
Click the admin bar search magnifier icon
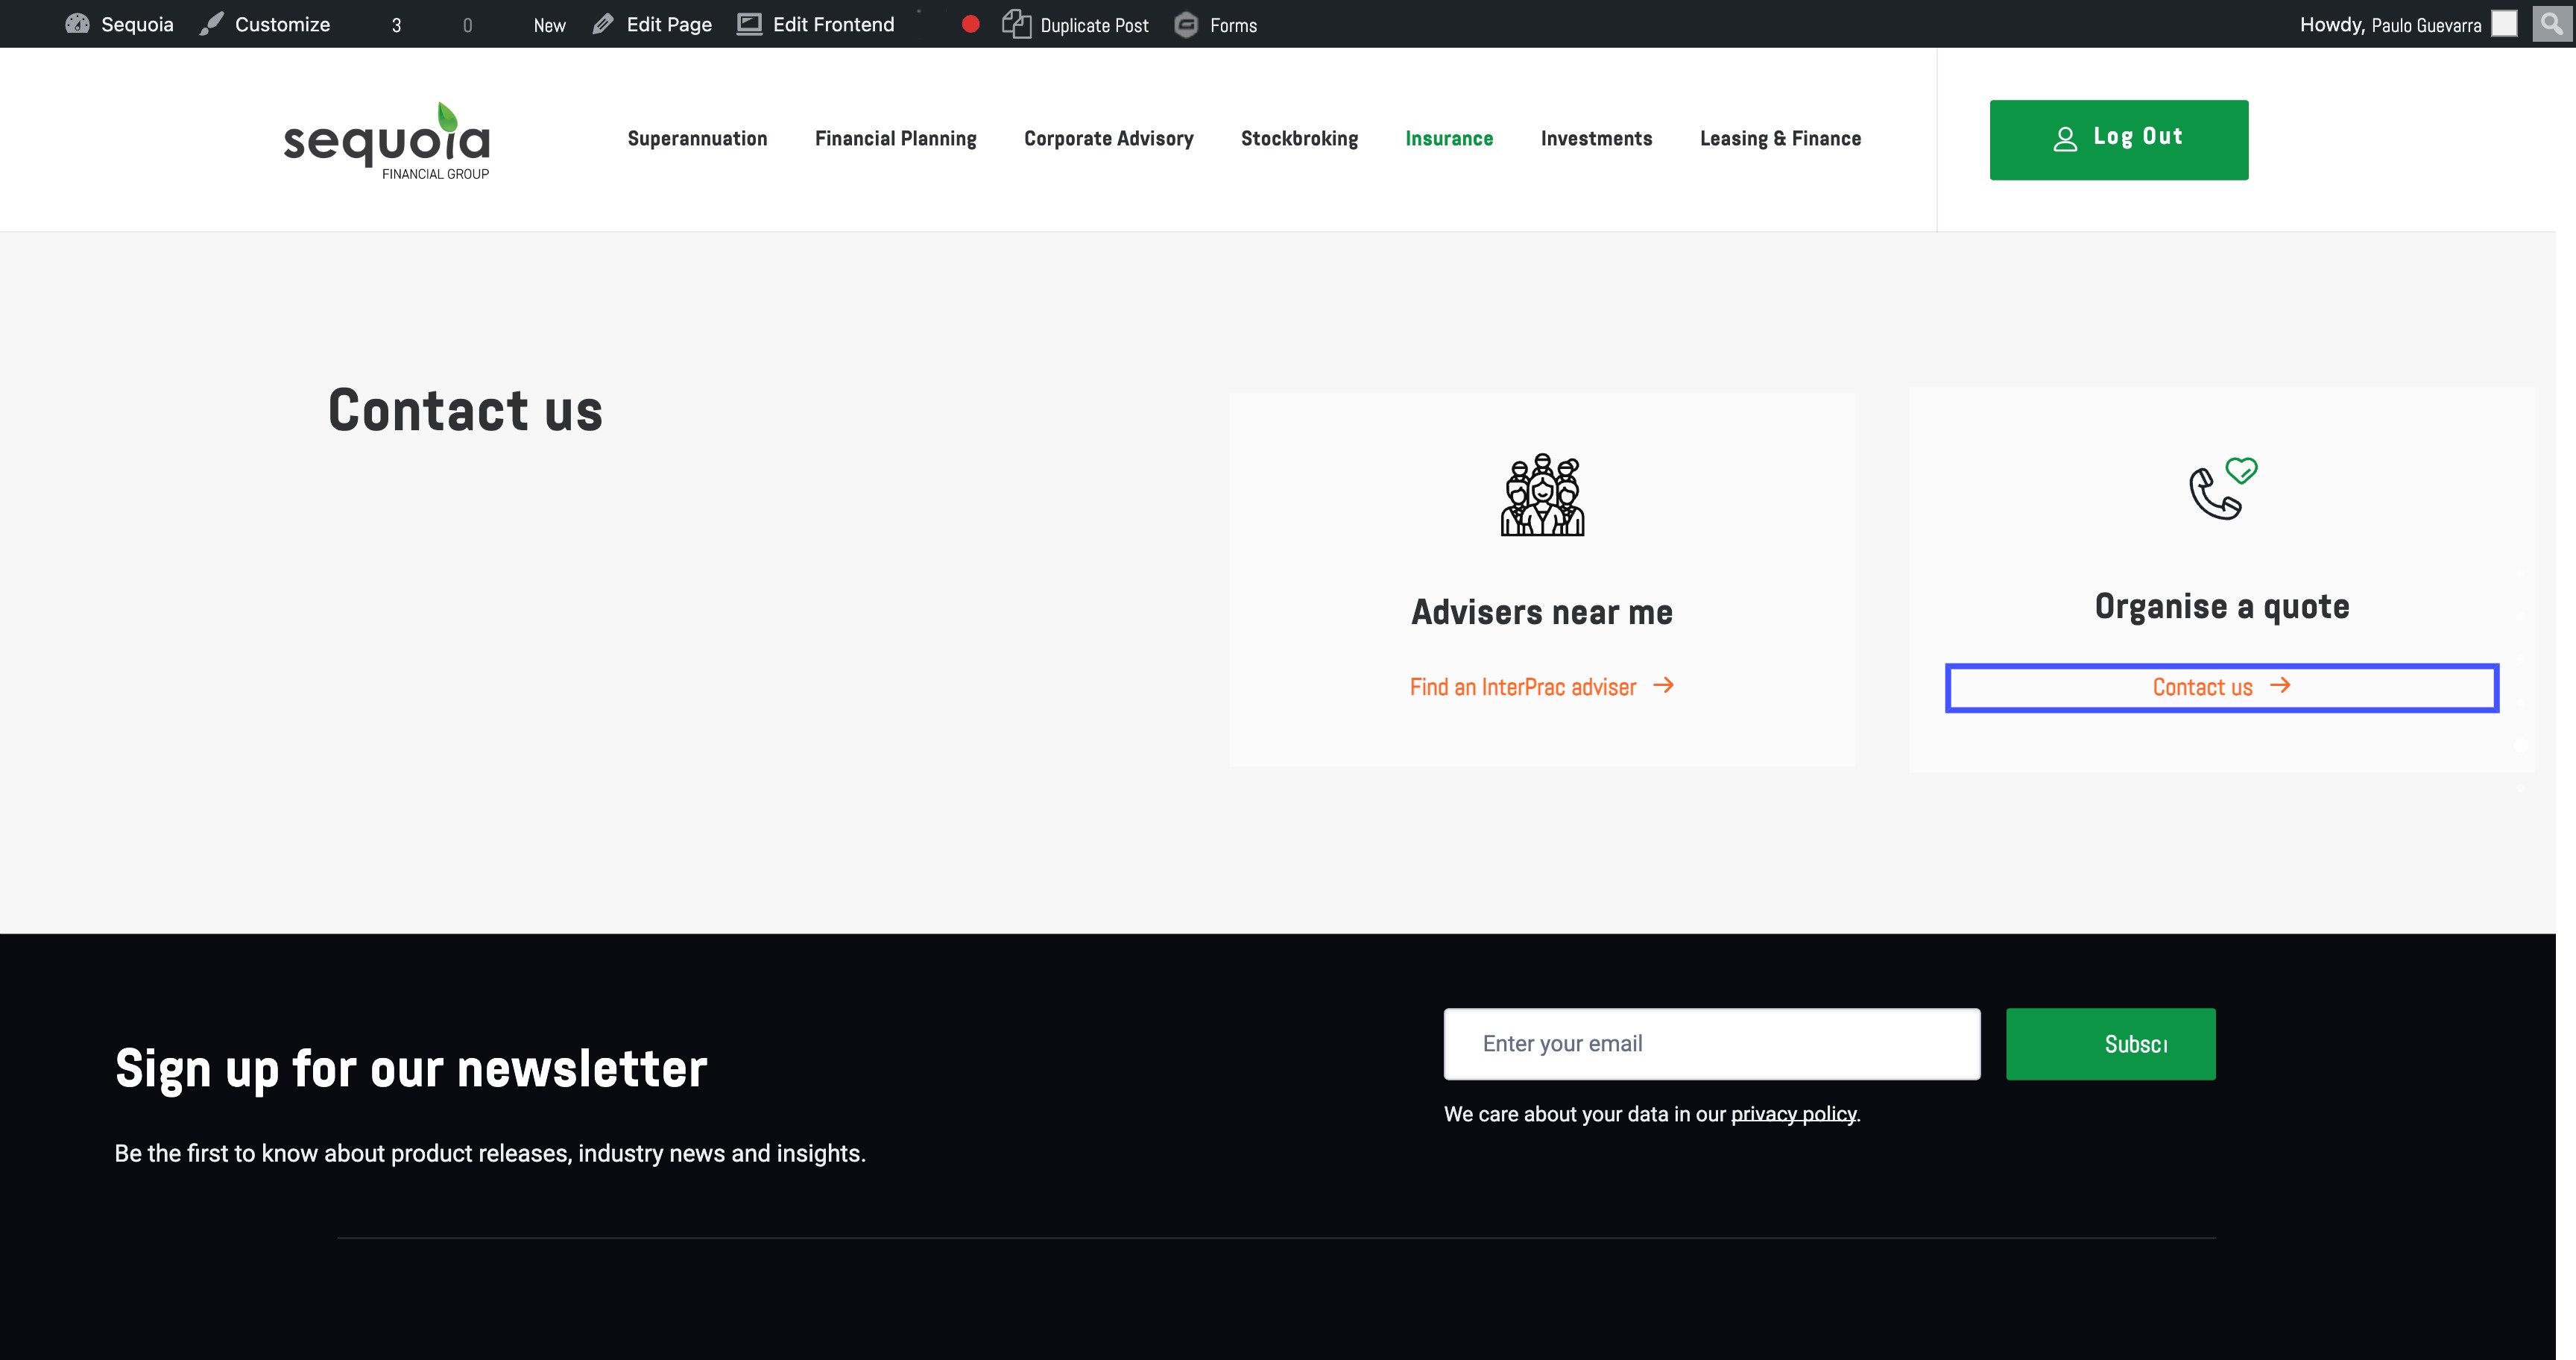(2551, 23)
